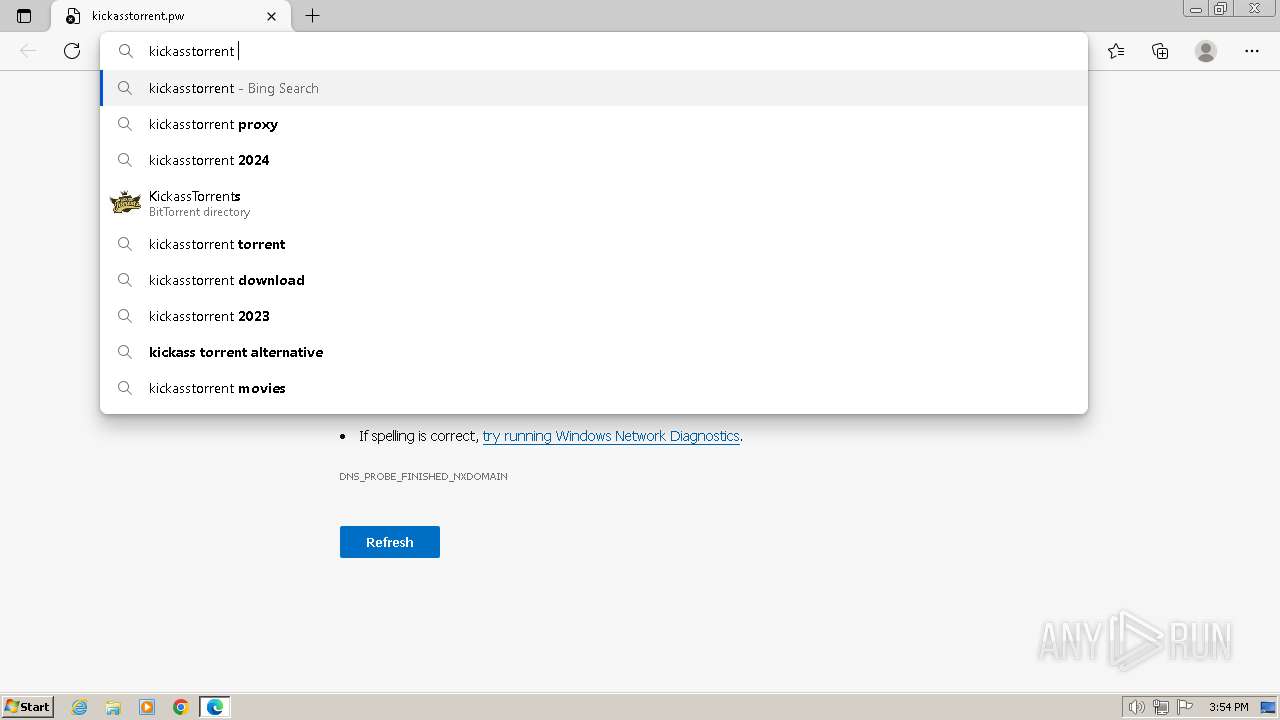Click the search magnifier in the address bar
This screenshot has width=1280, height=720.
click(x=126, y=51)
